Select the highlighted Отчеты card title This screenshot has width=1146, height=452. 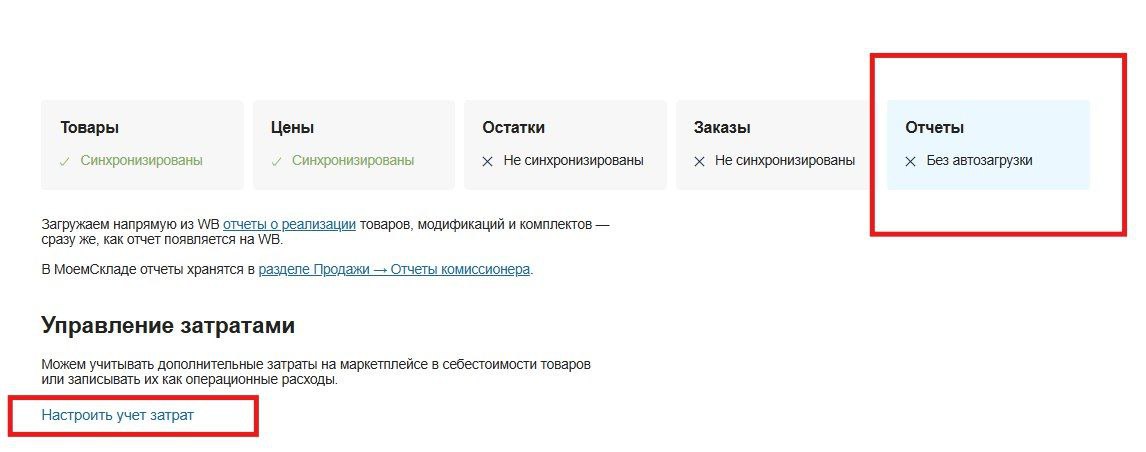pos(935,127)
